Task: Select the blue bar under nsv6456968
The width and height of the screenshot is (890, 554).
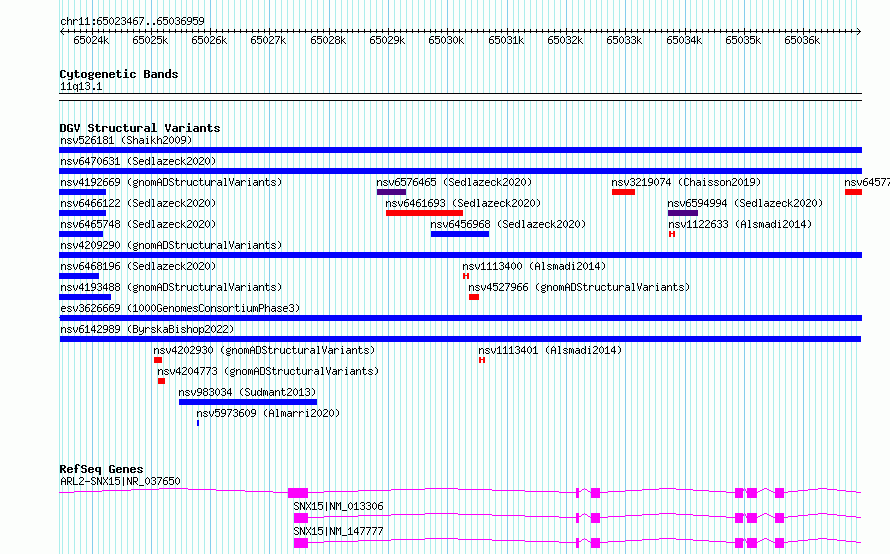Action: 460,234
